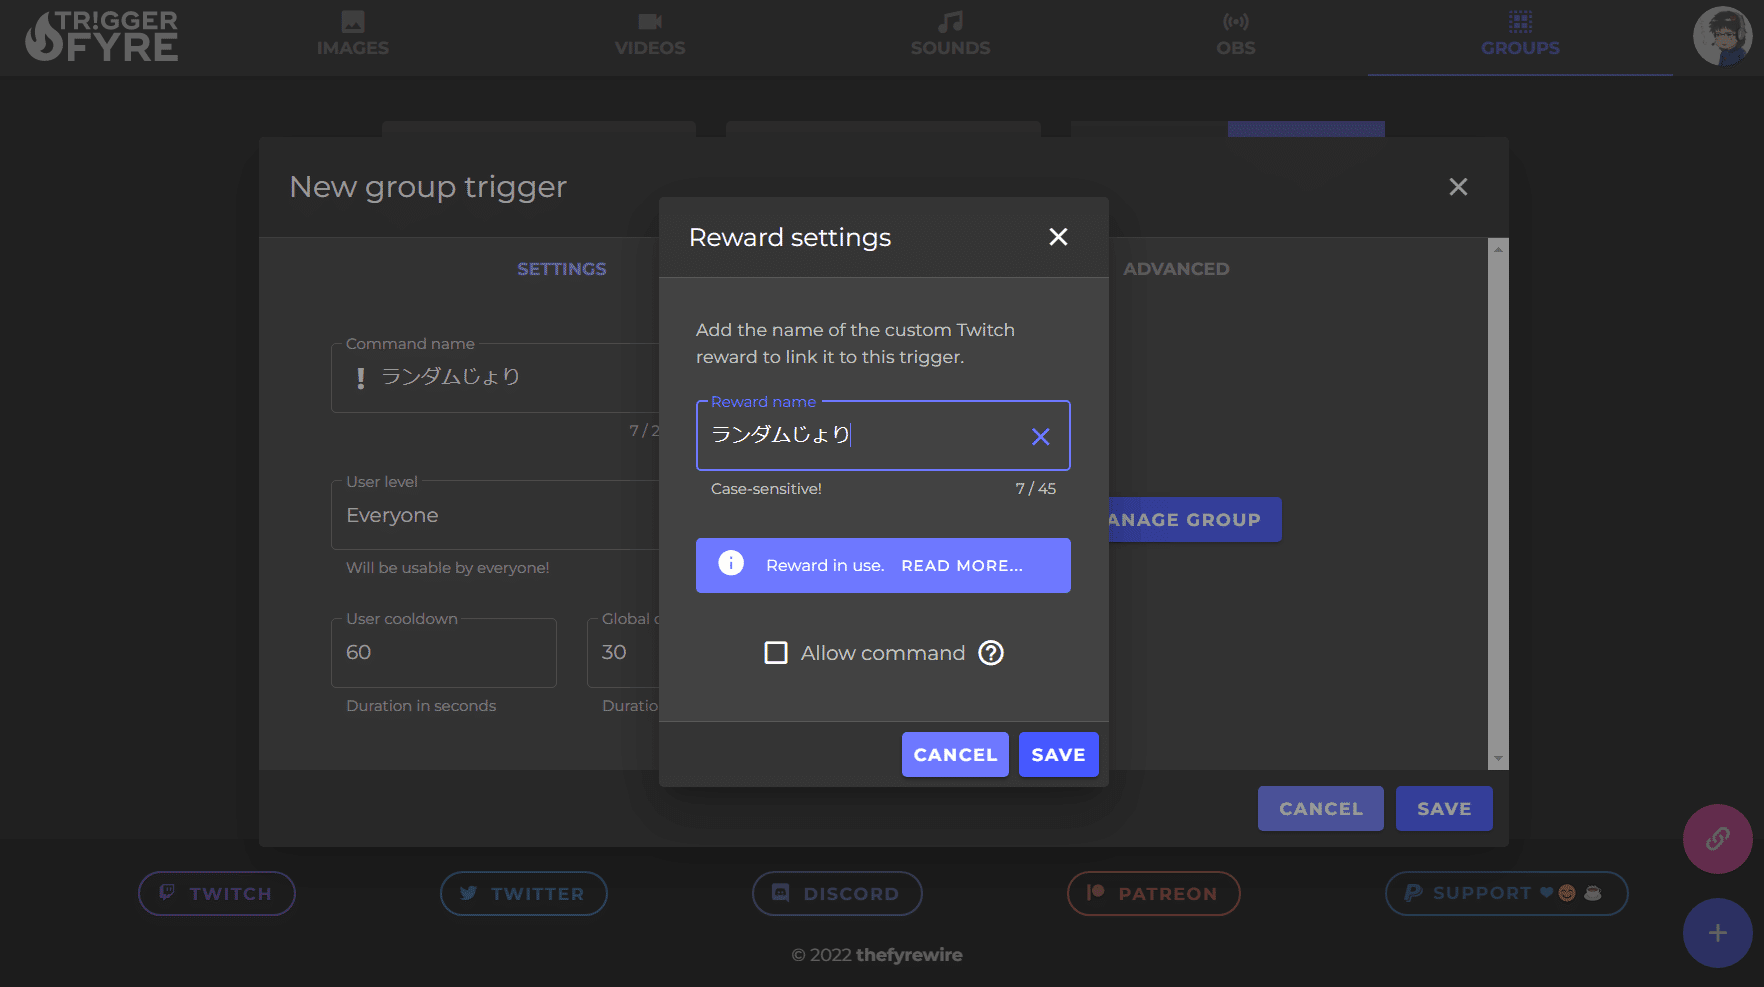
Task: Open the TriggerFyre logo home link
Action: [x=102, y=37]
